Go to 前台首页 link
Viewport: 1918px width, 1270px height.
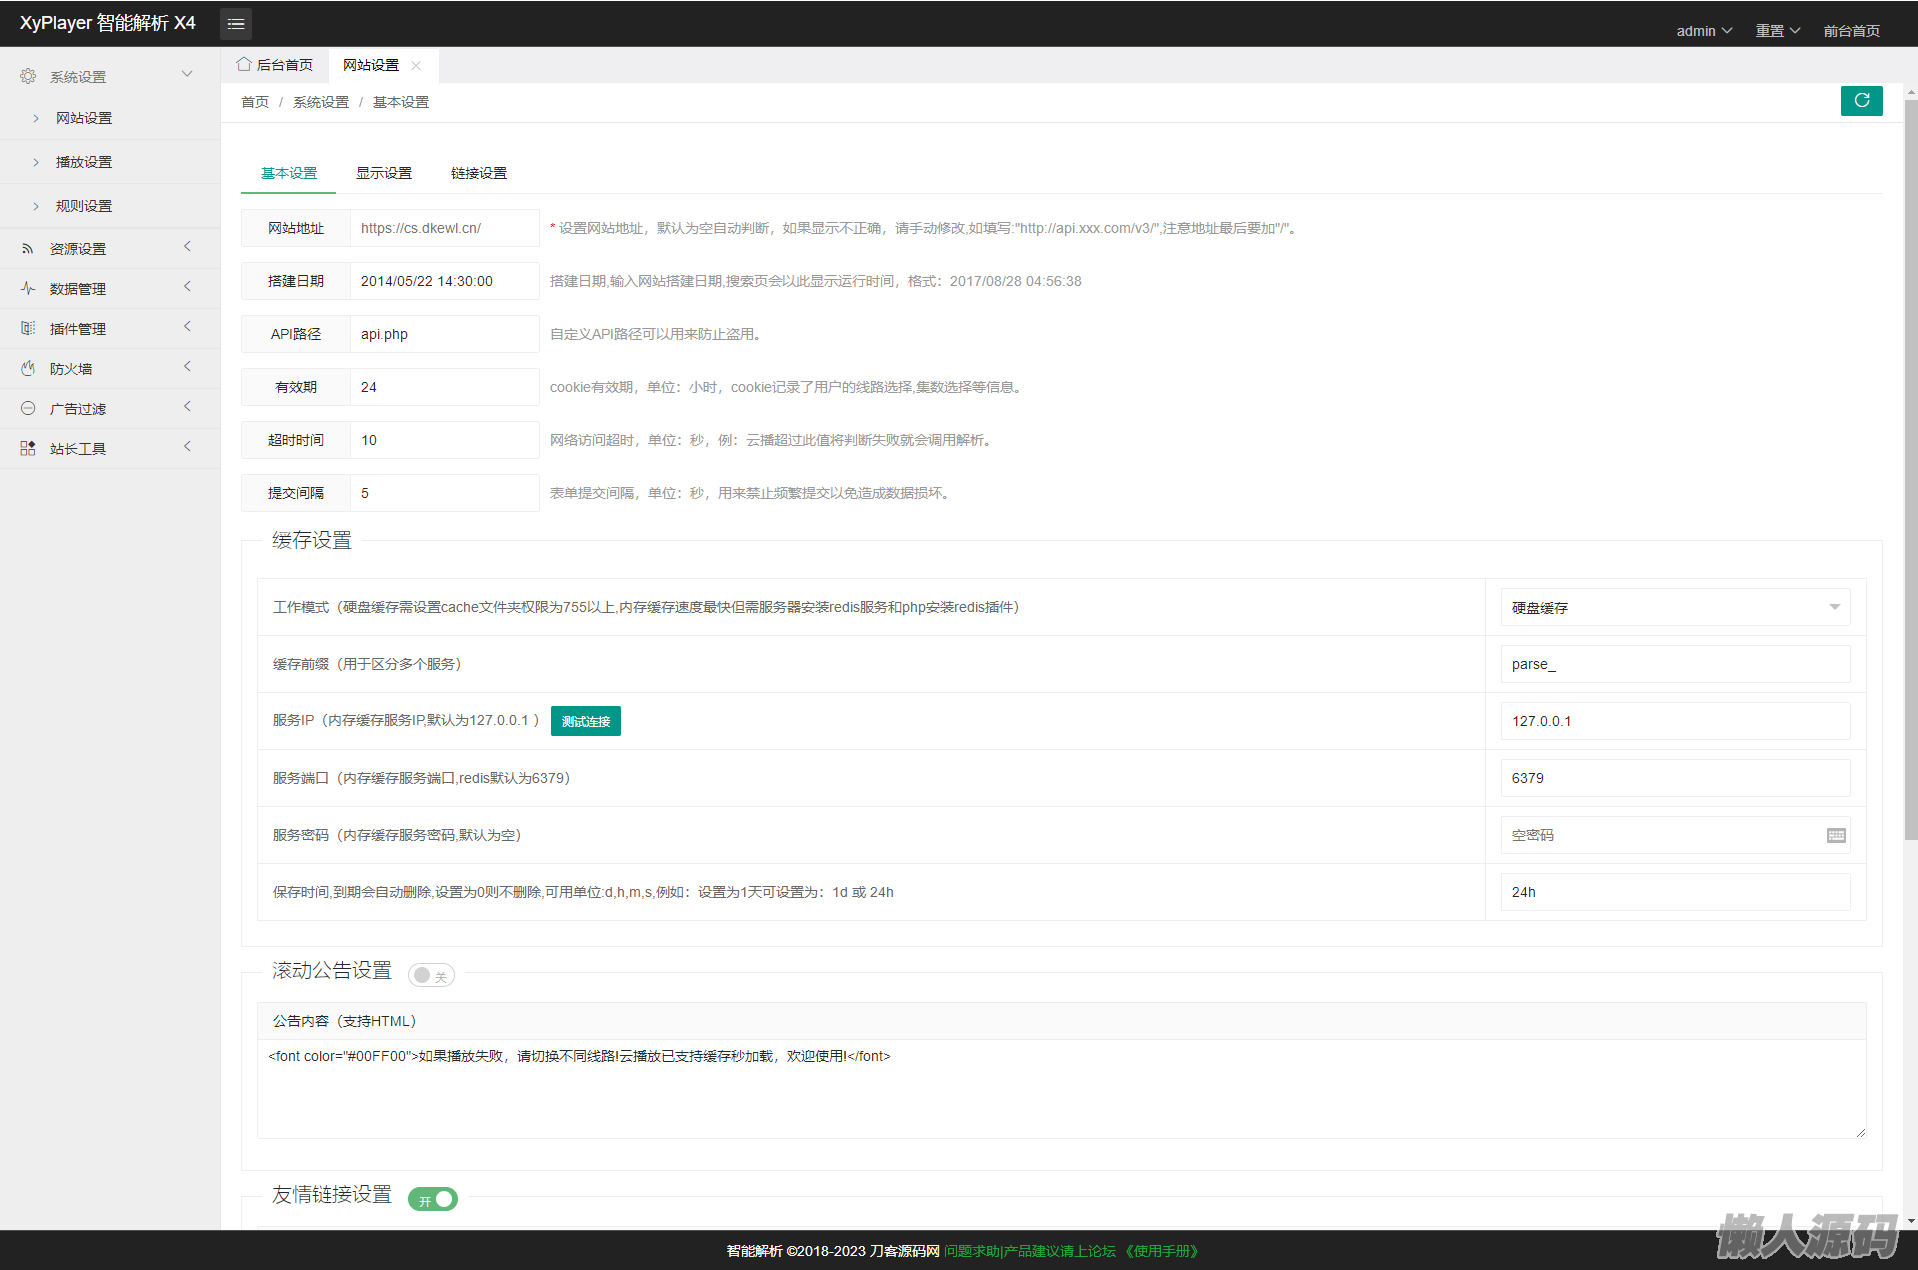(1851, 31)
